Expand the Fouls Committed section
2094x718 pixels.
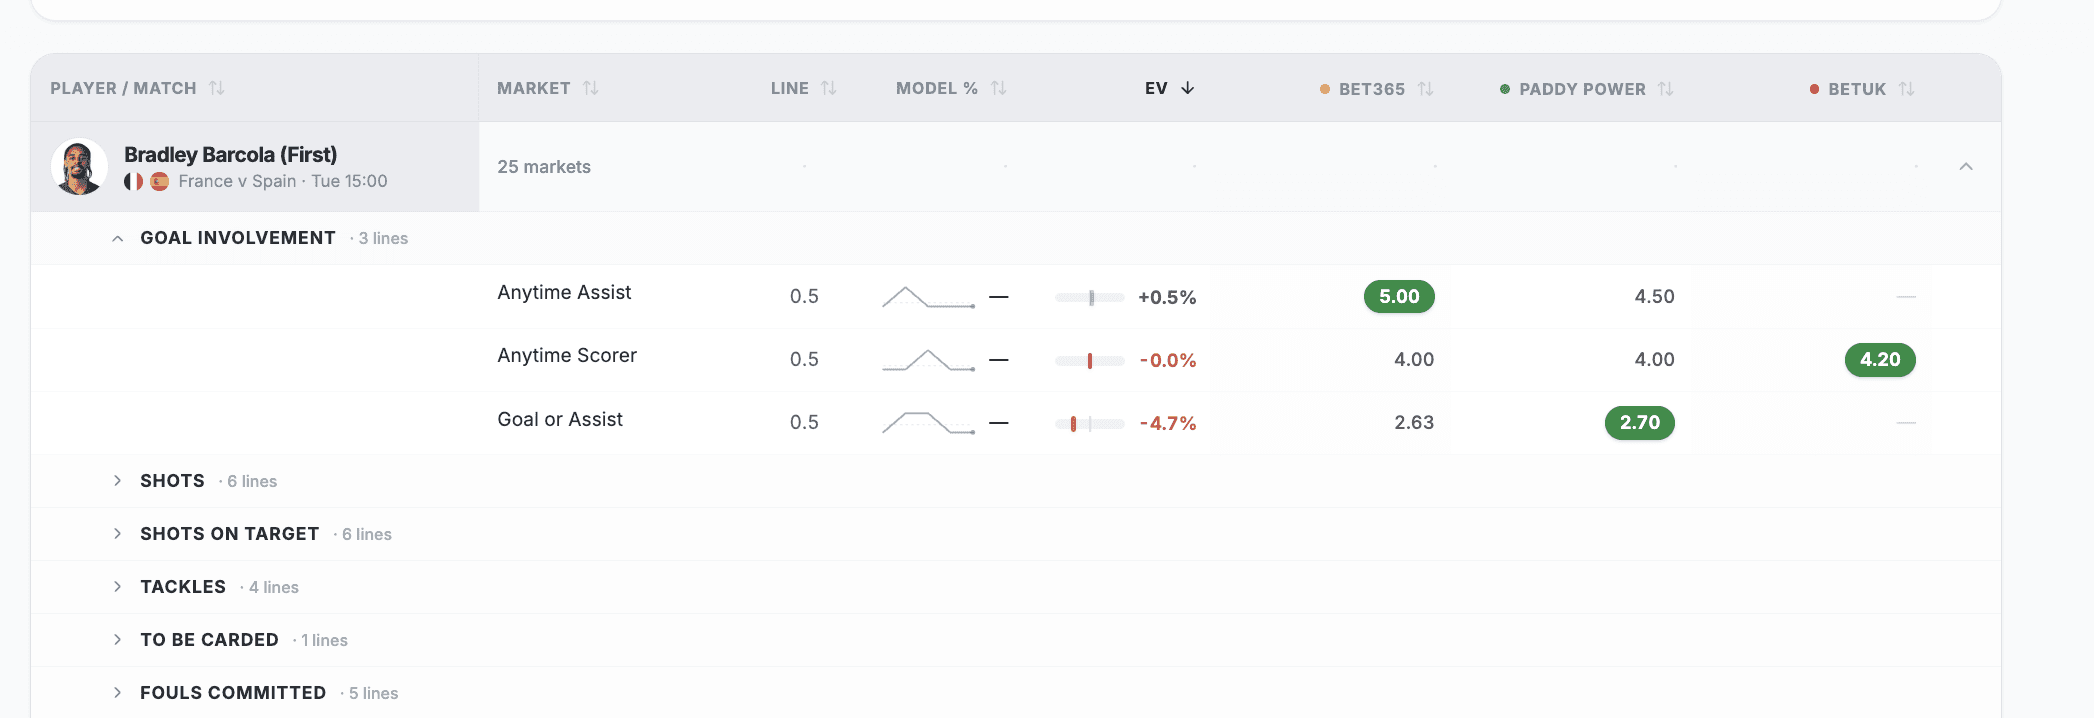coord(117,693)
